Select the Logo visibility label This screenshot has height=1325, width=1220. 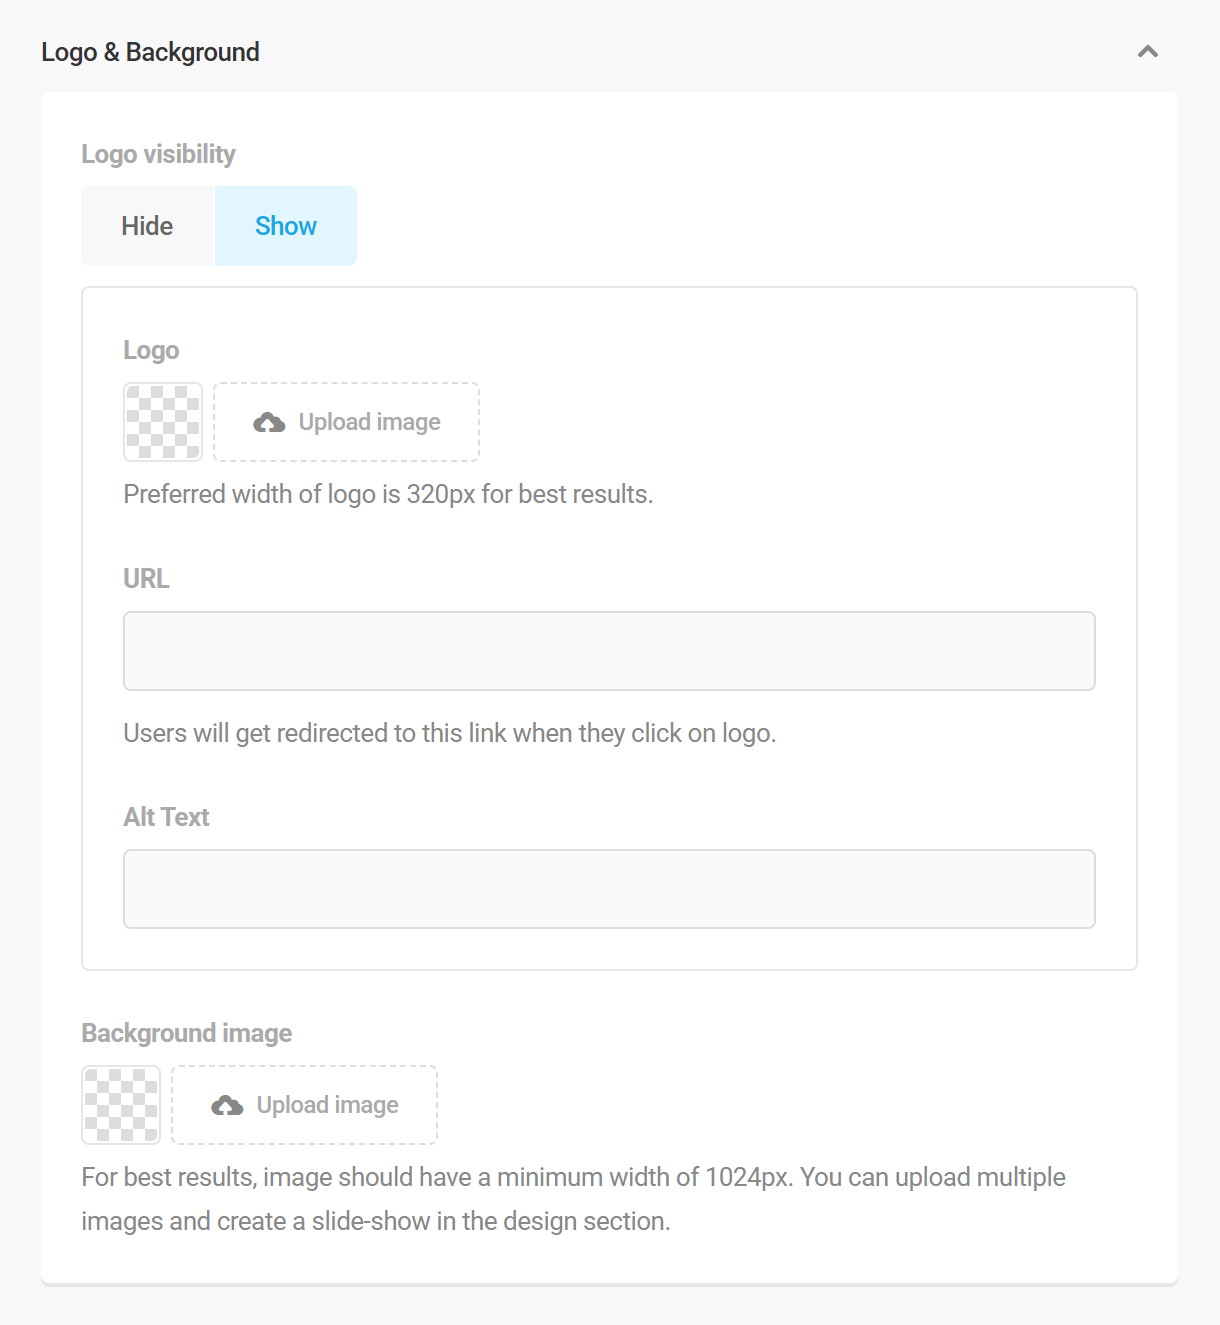coord(158,153)
